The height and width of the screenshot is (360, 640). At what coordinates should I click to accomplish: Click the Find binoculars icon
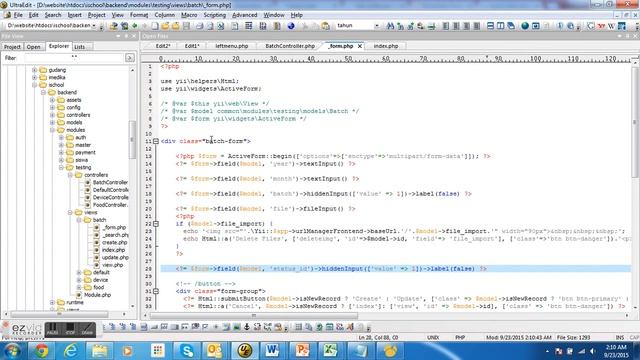[x=390, y=26]
